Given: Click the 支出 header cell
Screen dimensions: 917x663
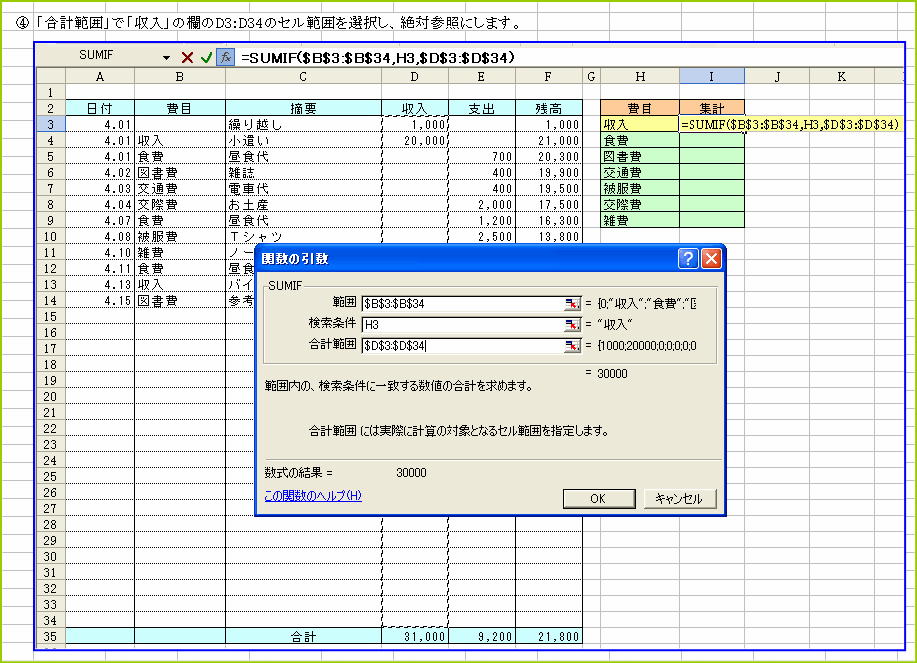Looking at the screenshot, I should pyautogui.click(x=481, y=108).
